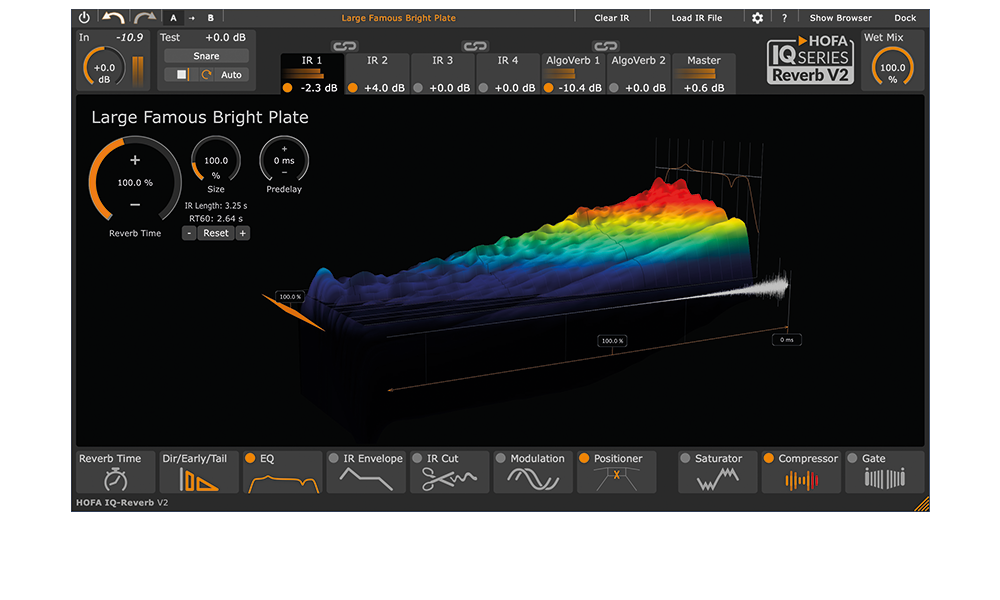The height and width of the screenshot is (600, 1000).
Task: Copy A to B with arrow
Action: click(191, 18)
